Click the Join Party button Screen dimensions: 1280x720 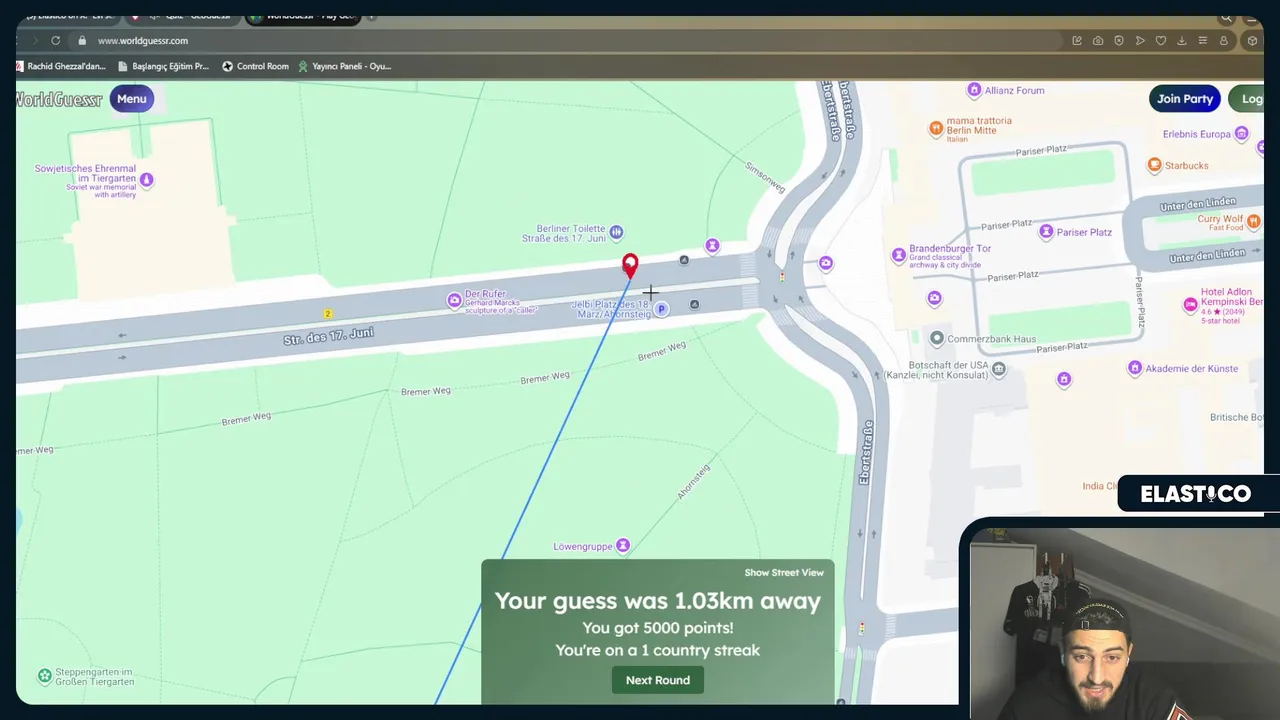click(1185, 98)
